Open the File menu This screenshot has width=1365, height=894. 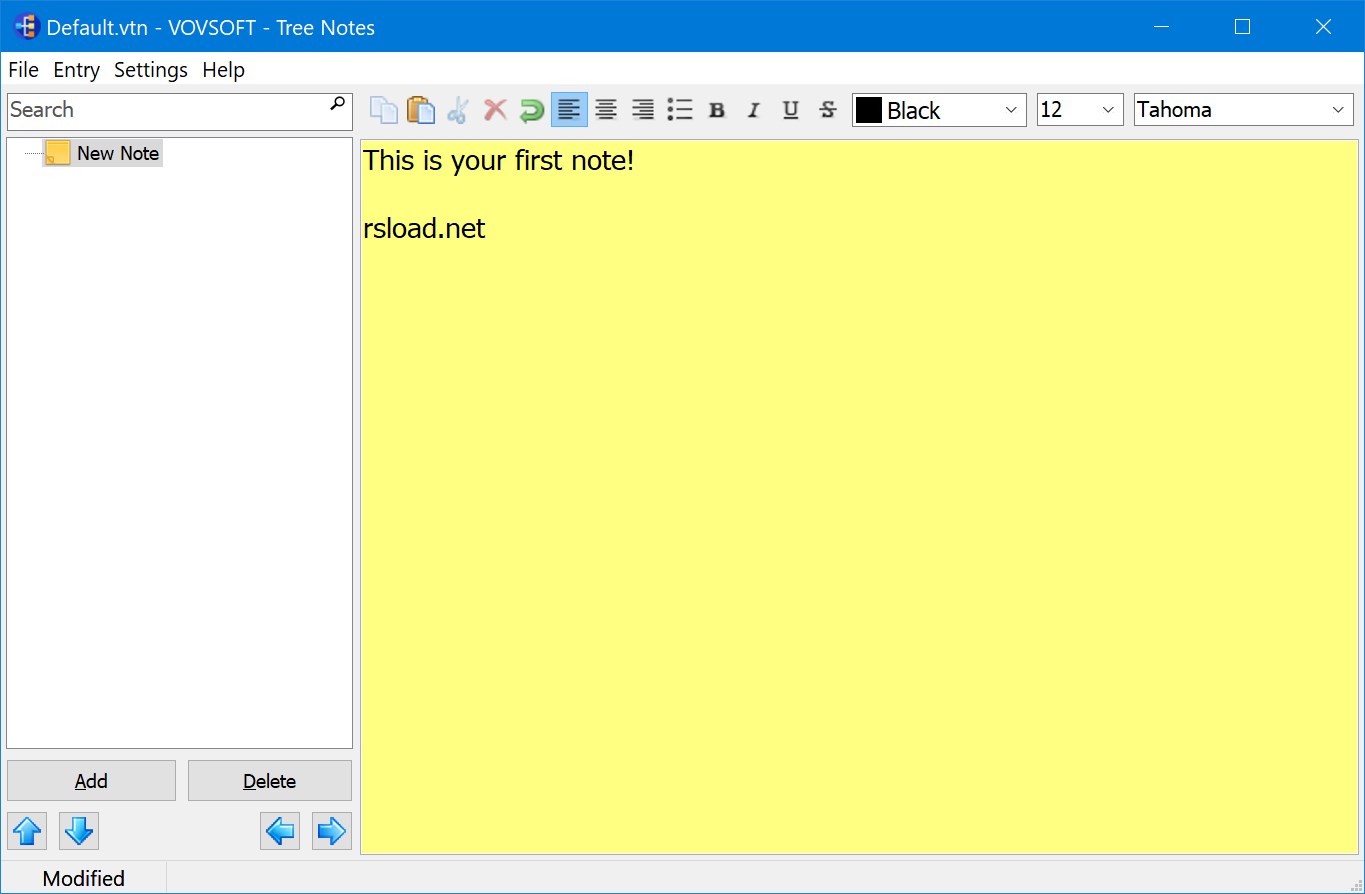[x=23, y=70]
